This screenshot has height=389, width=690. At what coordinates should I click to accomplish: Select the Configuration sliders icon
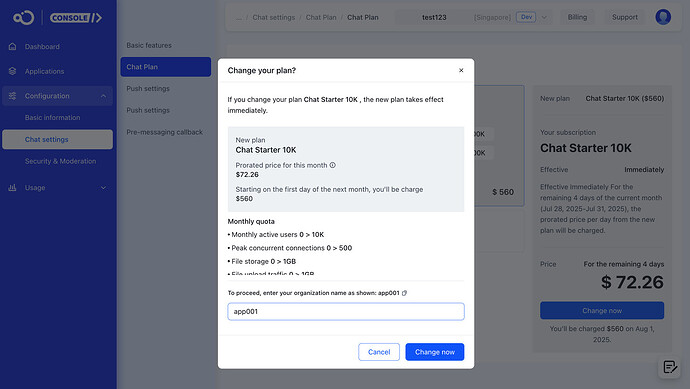12,95
